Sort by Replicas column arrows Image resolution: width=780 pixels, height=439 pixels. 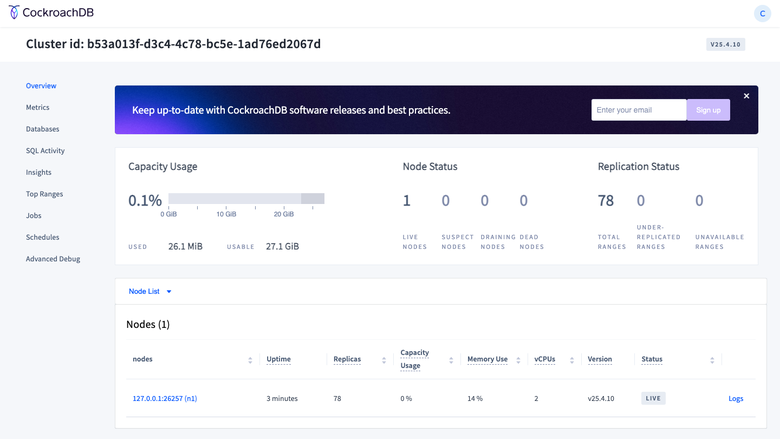(384, 360)
